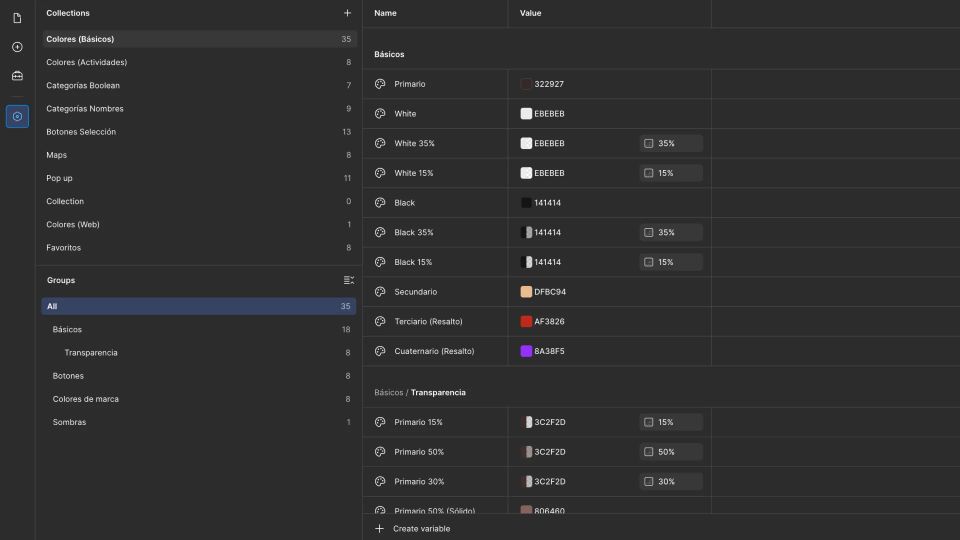Select the All group

click(x=199, y=306)
